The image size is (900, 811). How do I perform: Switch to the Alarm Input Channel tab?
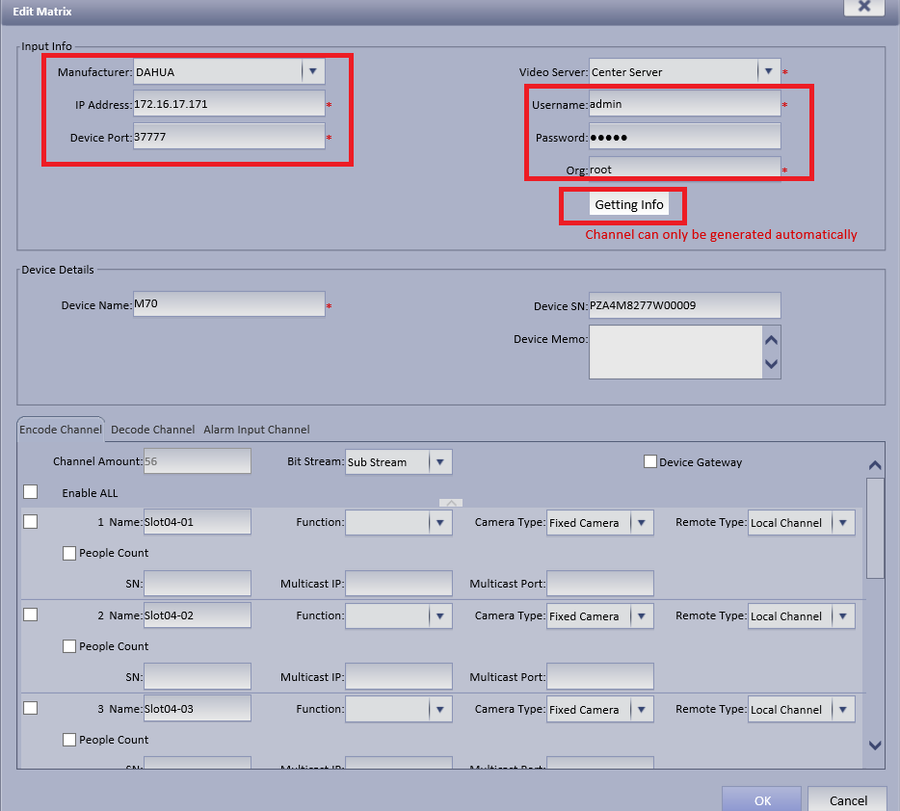257,429
